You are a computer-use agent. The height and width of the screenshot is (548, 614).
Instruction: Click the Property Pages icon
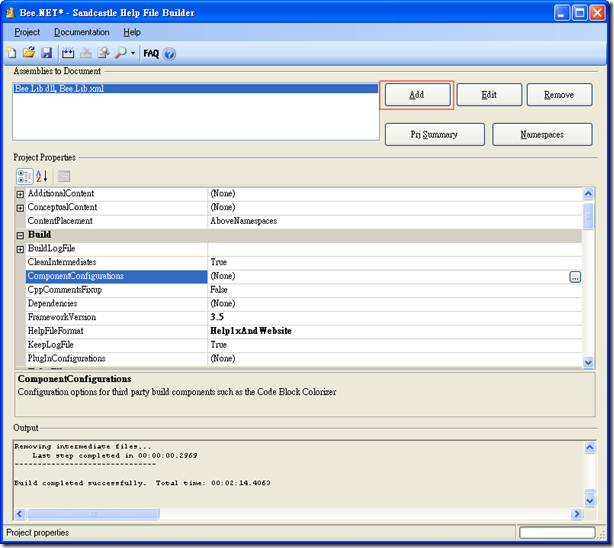64,176
